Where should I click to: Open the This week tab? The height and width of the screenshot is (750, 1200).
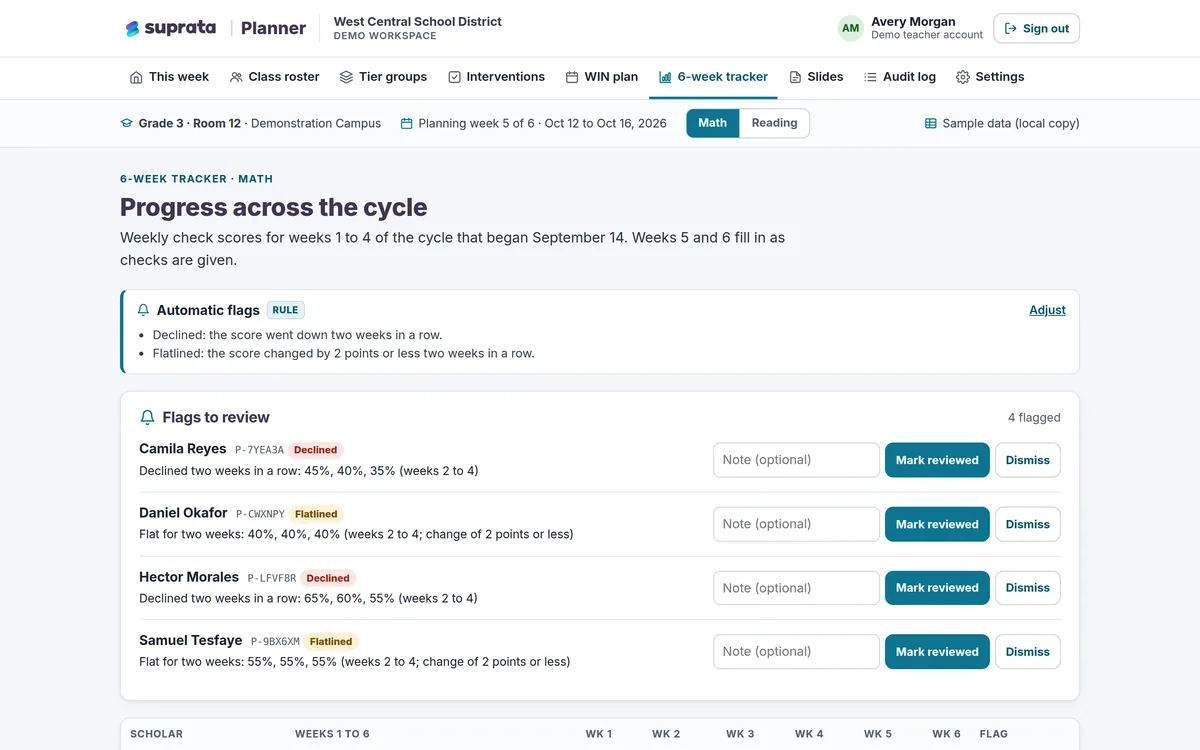click(169, 77)
